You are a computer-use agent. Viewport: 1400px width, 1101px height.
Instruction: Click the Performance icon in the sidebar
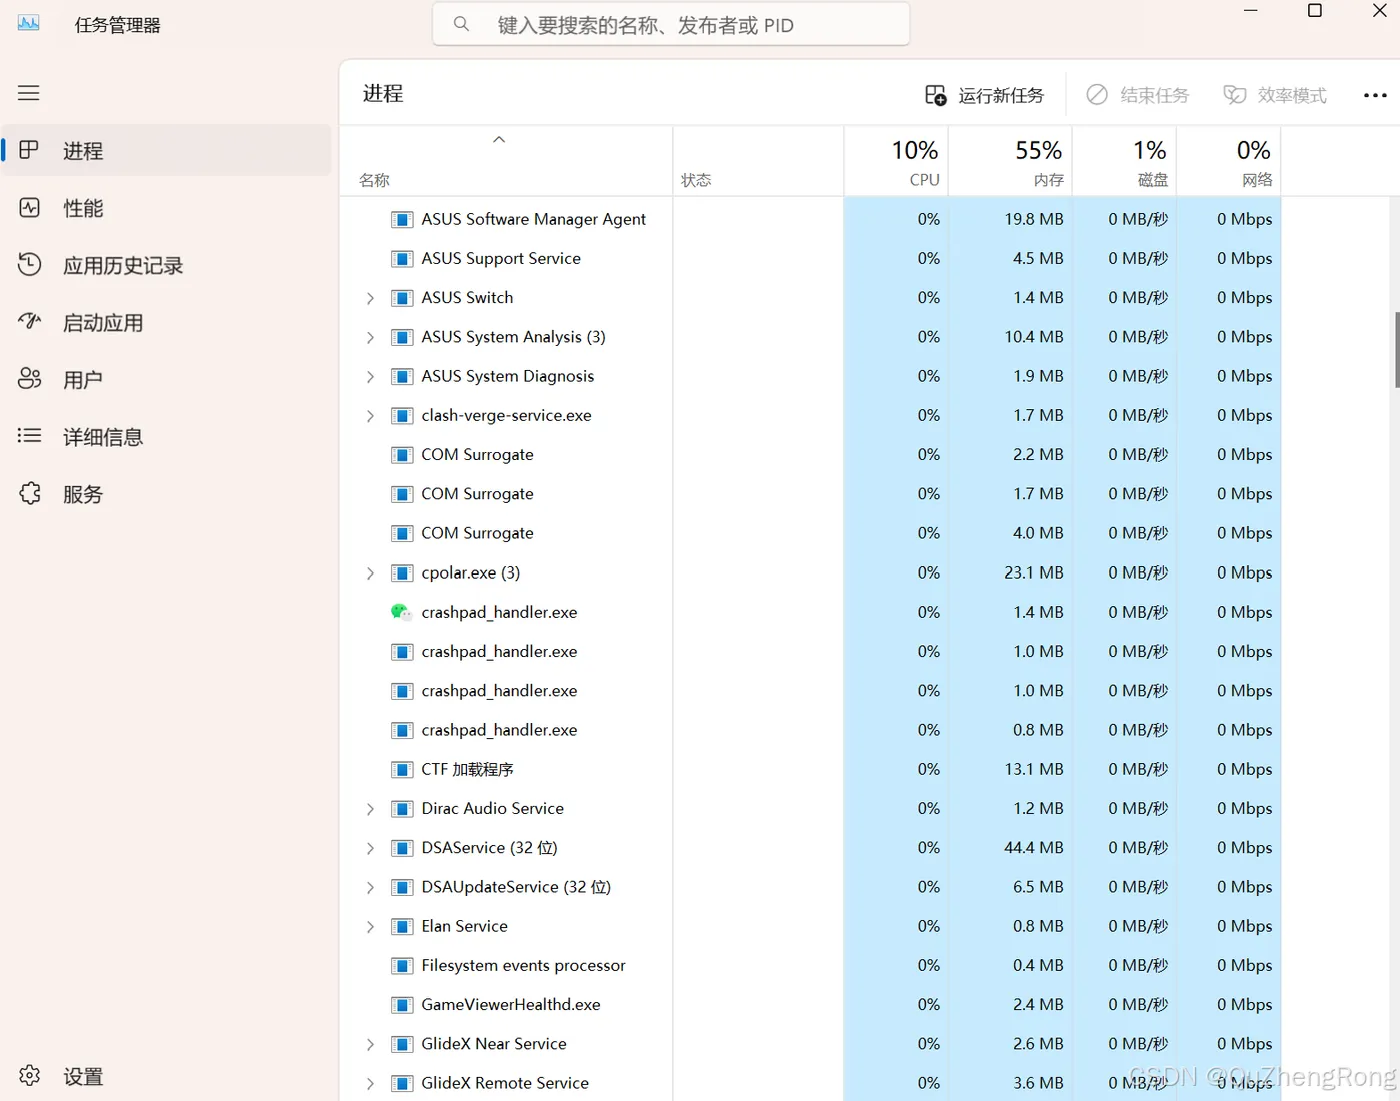point(30,208)
